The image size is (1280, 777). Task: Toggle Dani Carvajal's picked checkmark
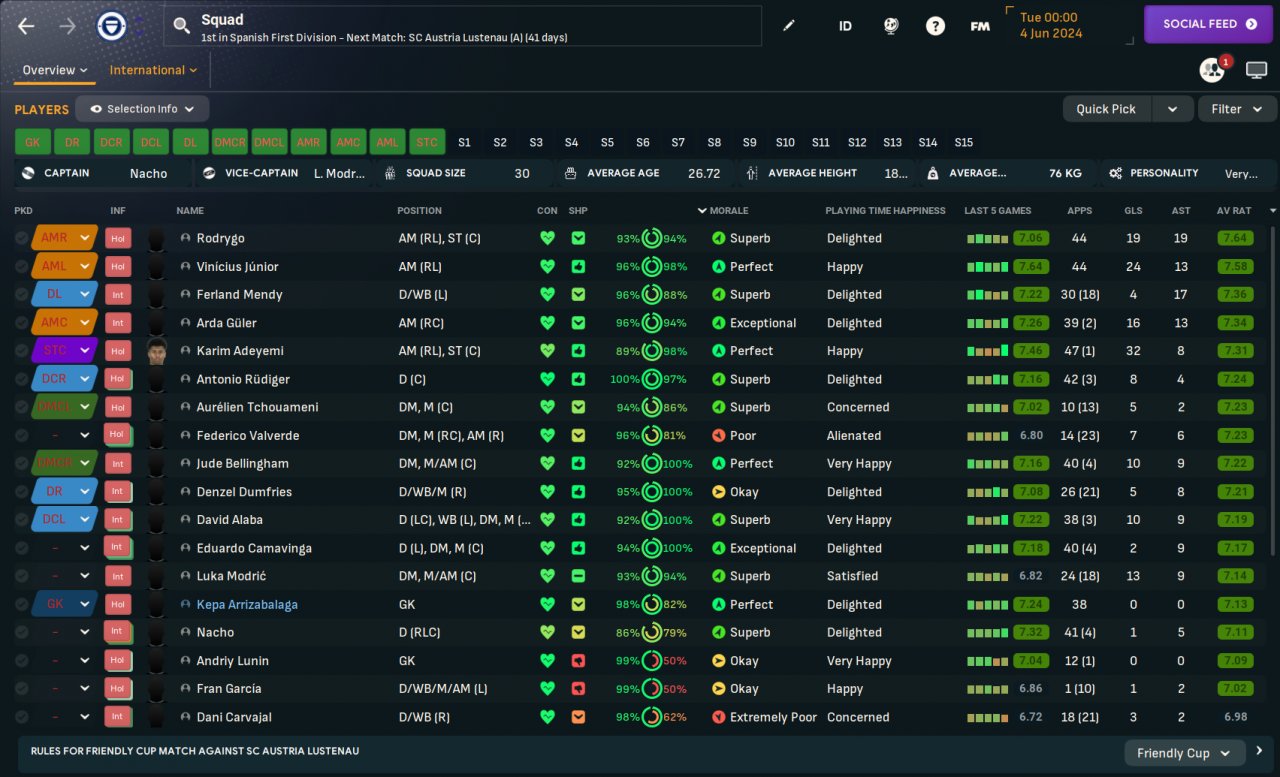click(x=22, y=717)
